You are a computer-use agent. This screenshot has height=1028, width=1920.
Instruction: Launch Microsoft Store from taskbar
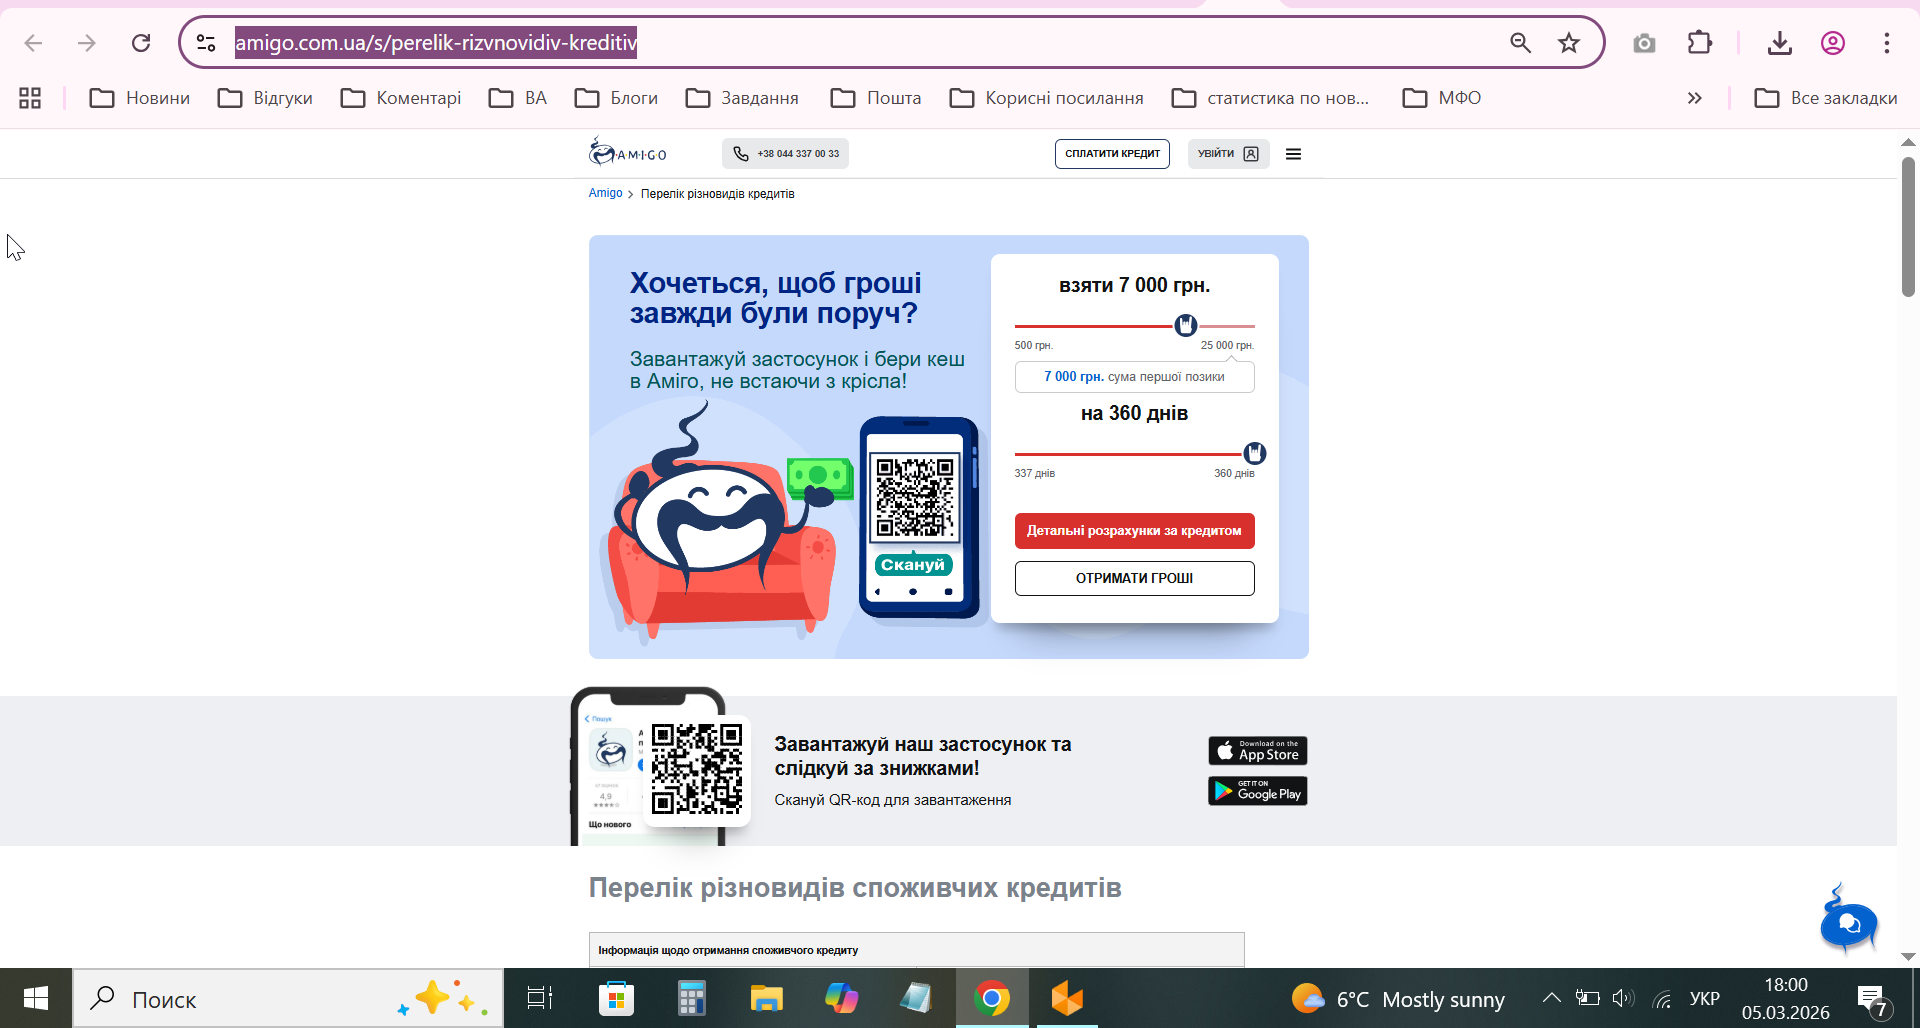click(x=616, y=998)
